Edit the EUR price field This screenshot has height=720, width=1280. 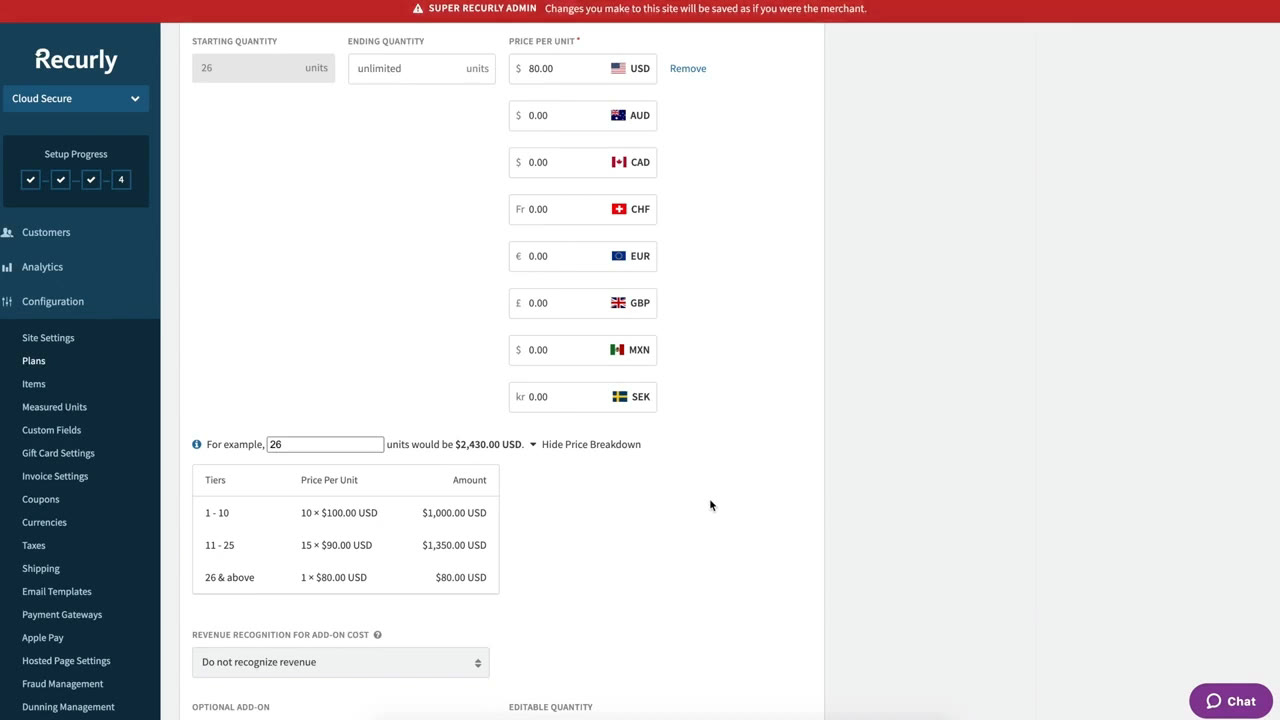(x=583, y=256)
